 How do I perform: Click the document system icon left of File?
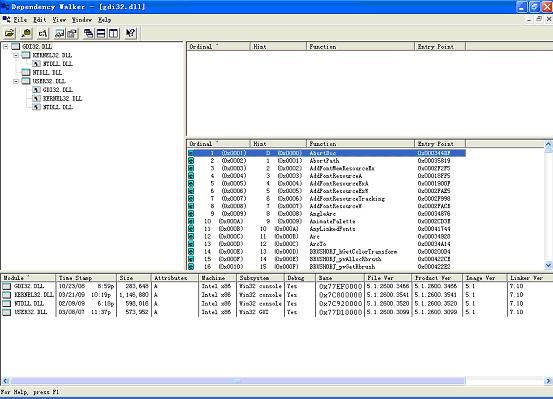(x=6, y=19)
